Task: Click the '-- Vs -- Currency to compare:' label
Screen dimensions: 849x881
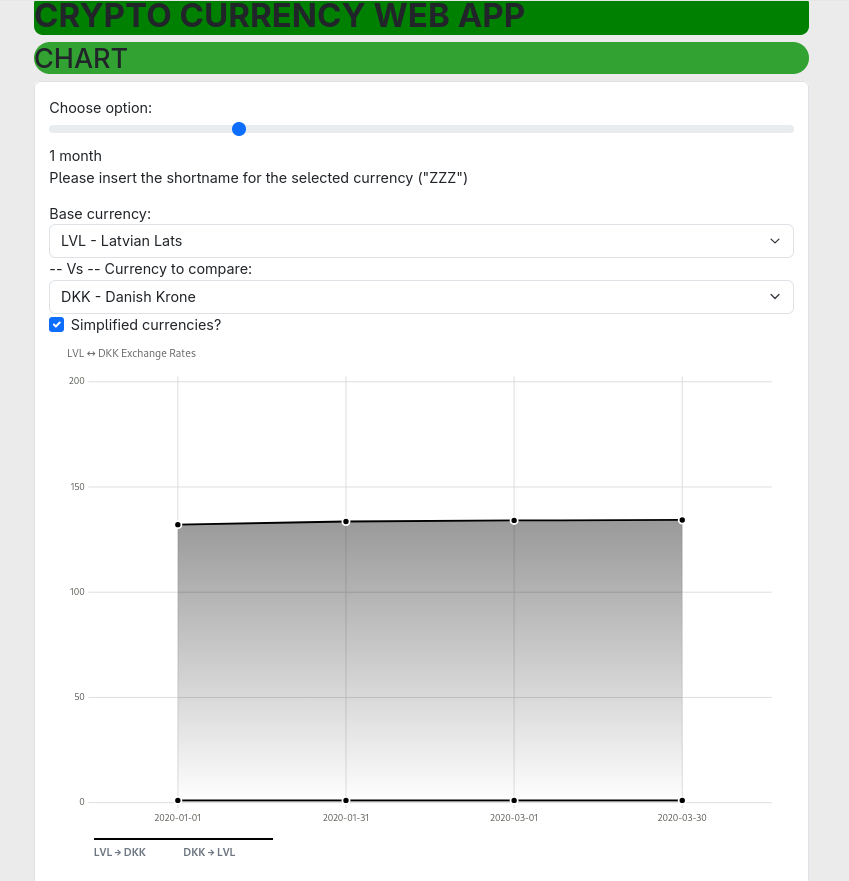Action: (x=151, y=269)
